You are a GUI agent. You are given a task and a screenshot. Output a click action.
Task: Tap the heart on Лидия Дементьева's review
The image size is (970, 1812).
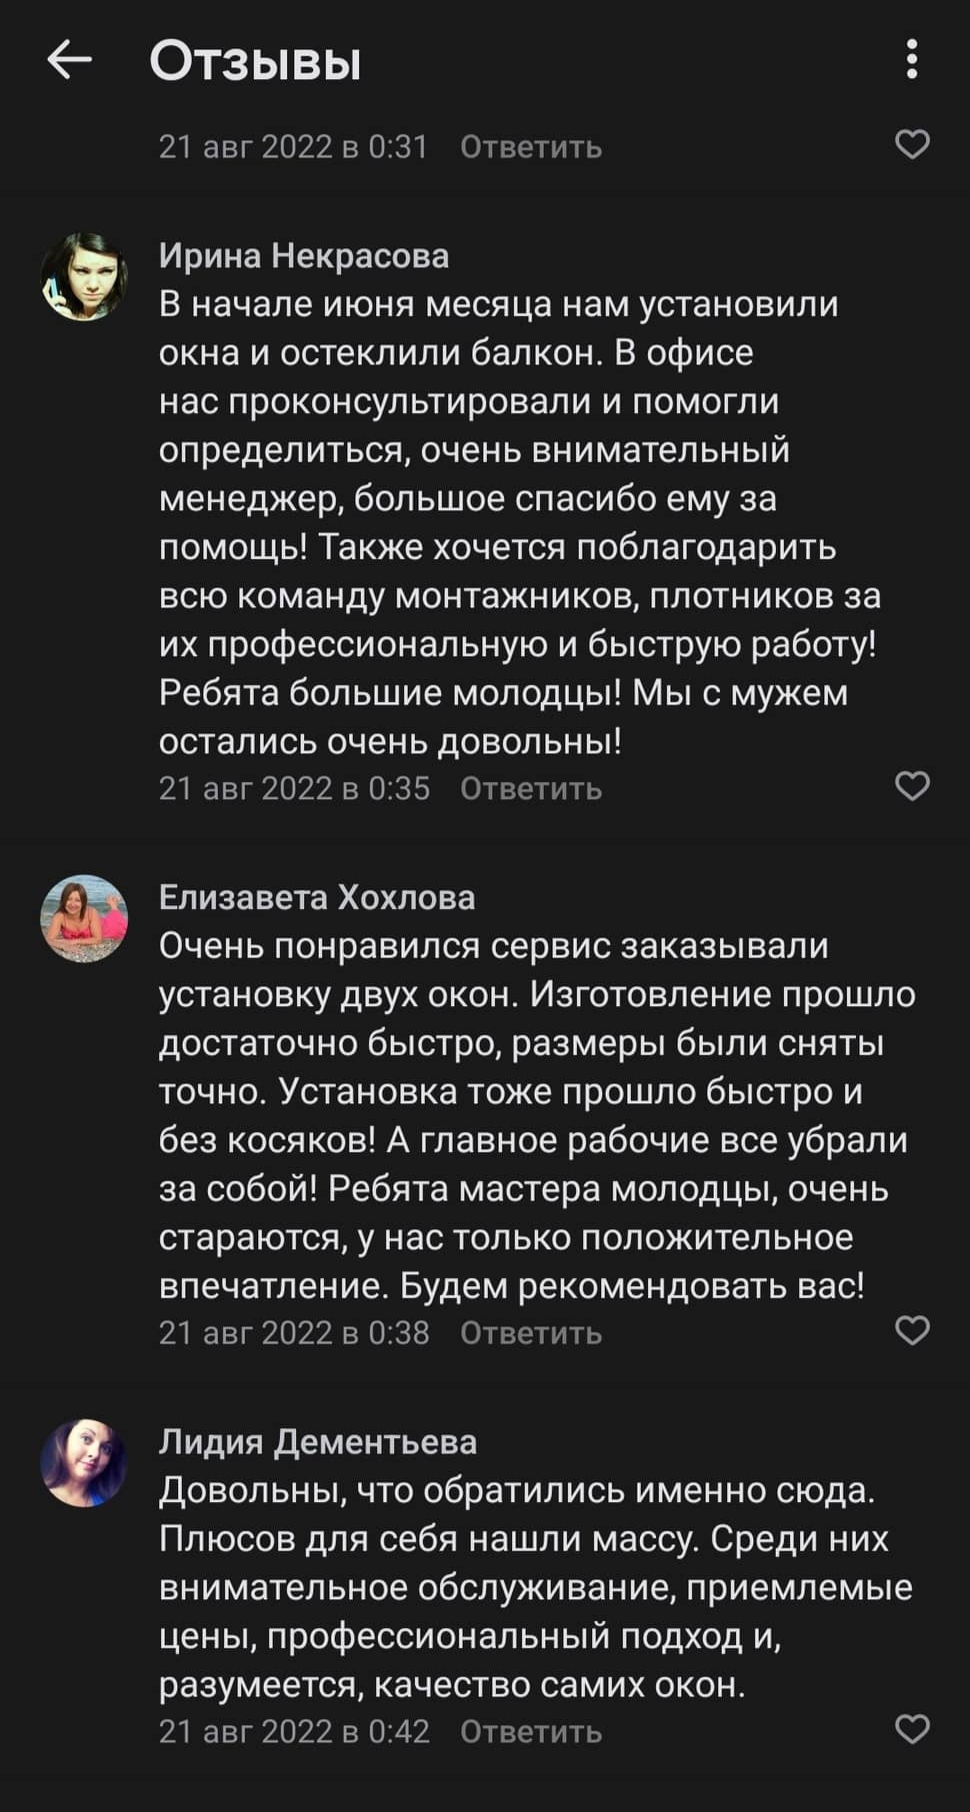911,1729
